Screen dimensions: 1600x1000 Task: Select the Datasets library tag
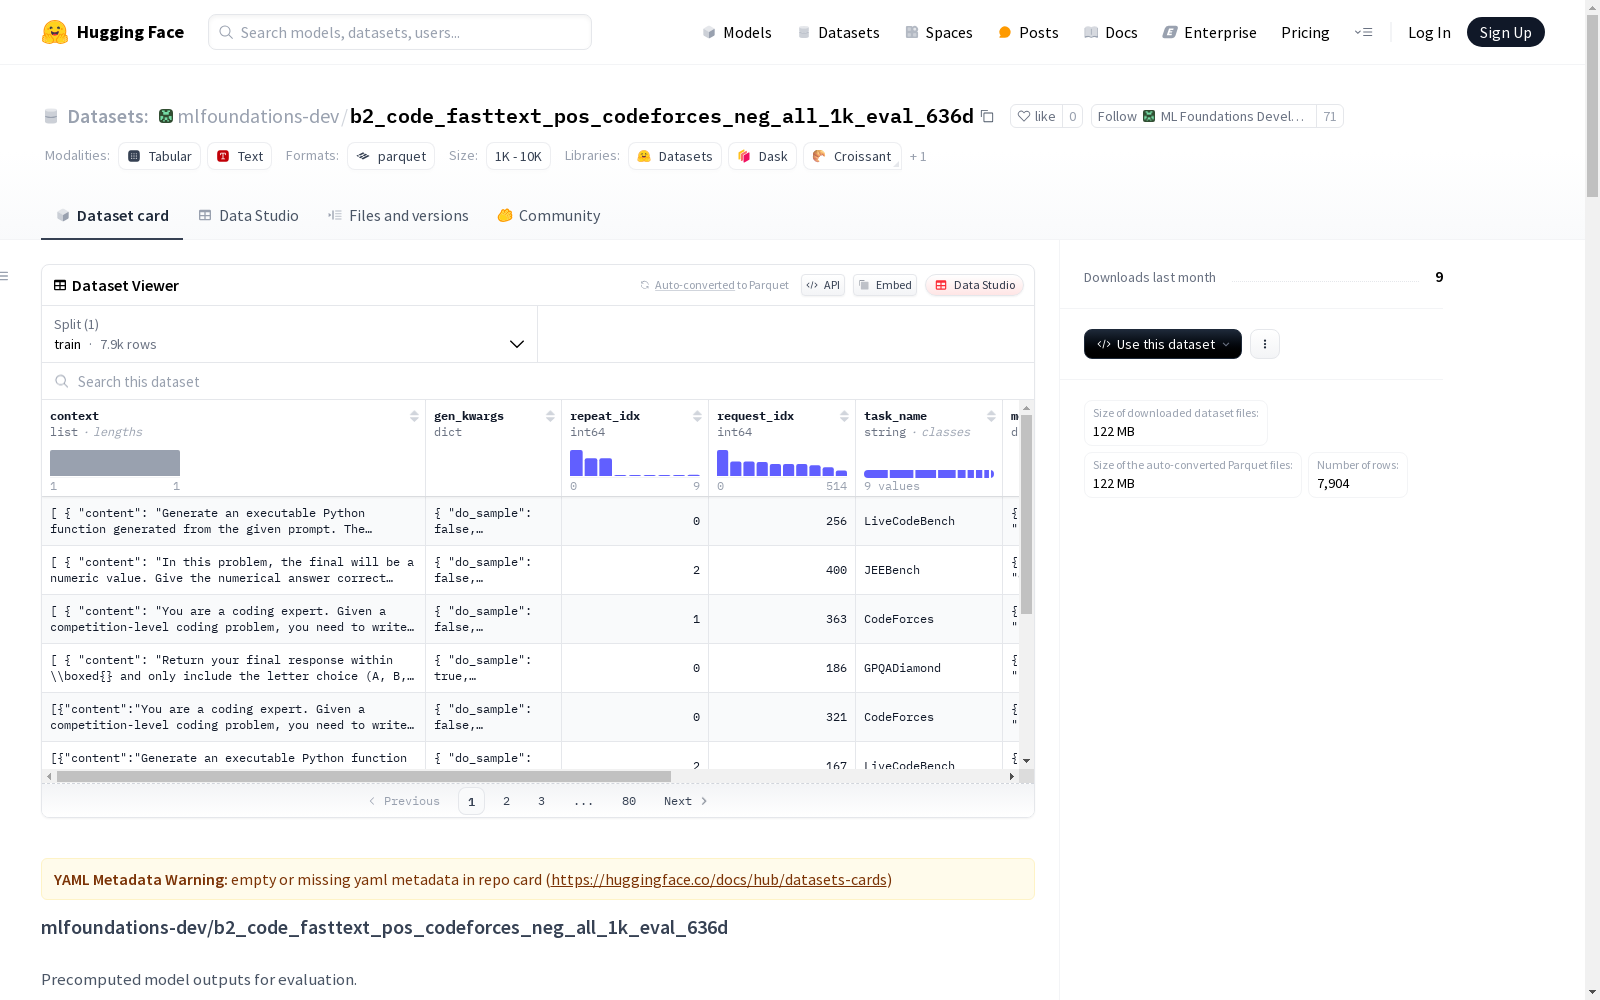(x=675, y=156)
